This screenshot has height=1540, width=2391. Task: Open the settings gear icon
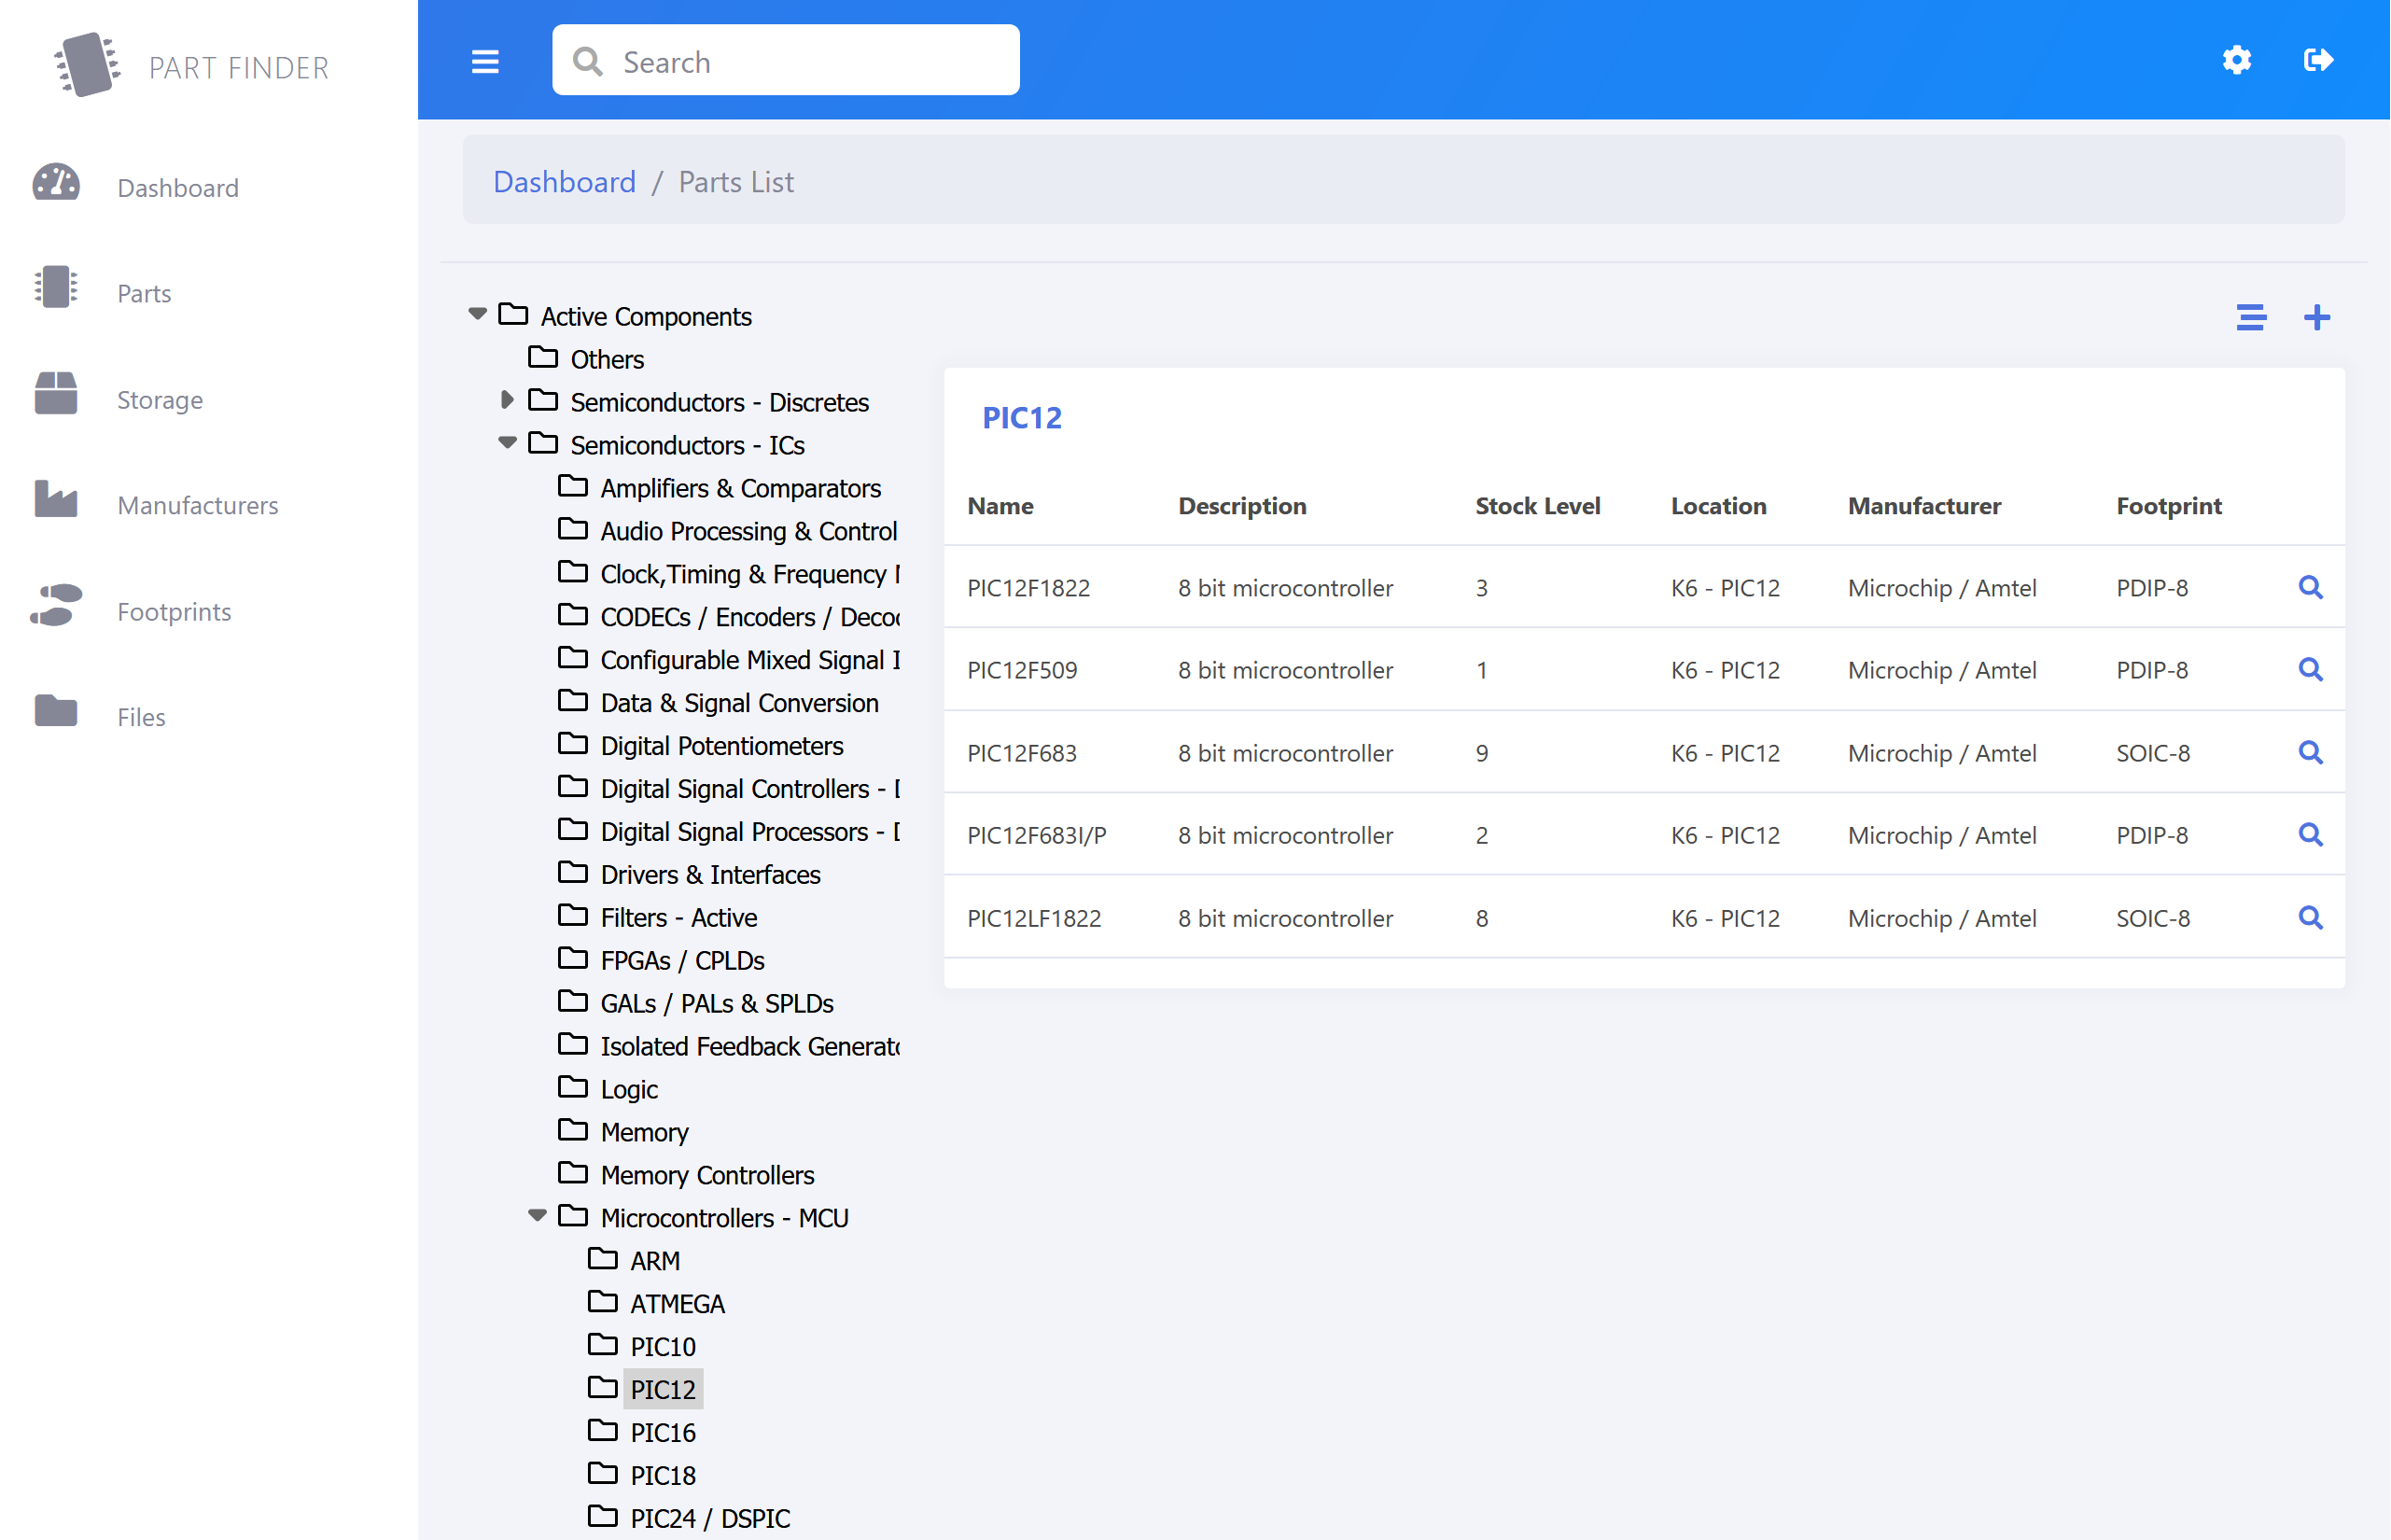pos(2236,60)
